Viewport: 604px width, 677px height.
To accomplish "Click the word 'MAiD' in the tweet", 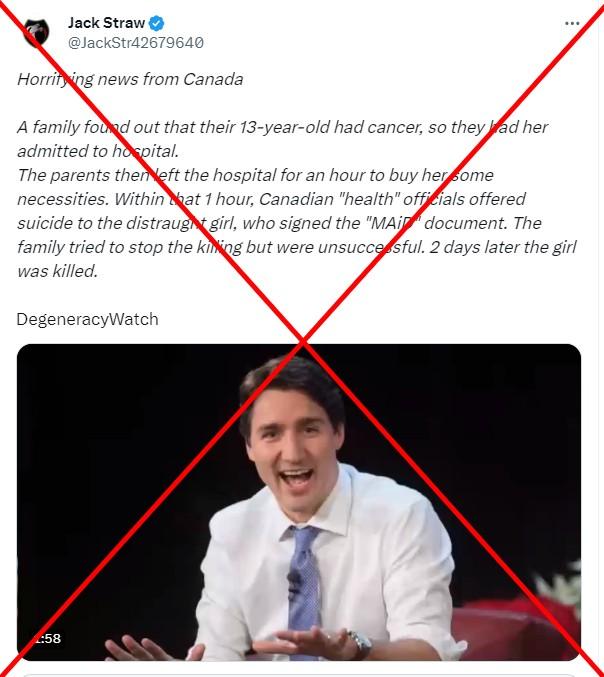I will tap(393, 223).
